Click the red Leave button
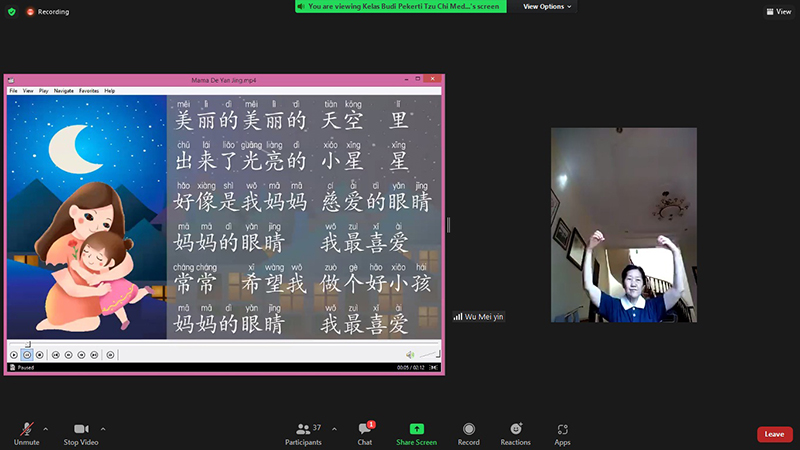 click(x=774, y=434)
